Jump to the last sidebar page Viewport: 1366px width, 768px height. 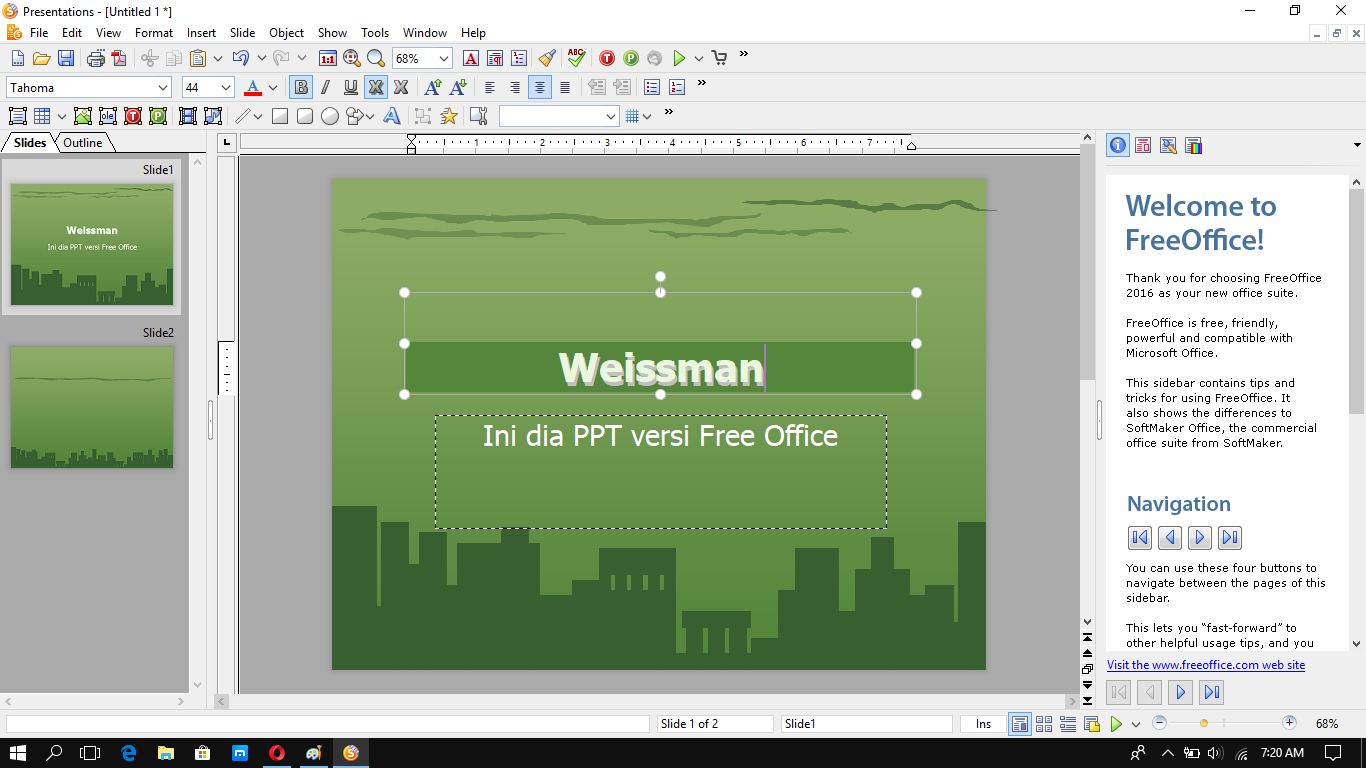pyautogui.click(x=1212, y=692)
